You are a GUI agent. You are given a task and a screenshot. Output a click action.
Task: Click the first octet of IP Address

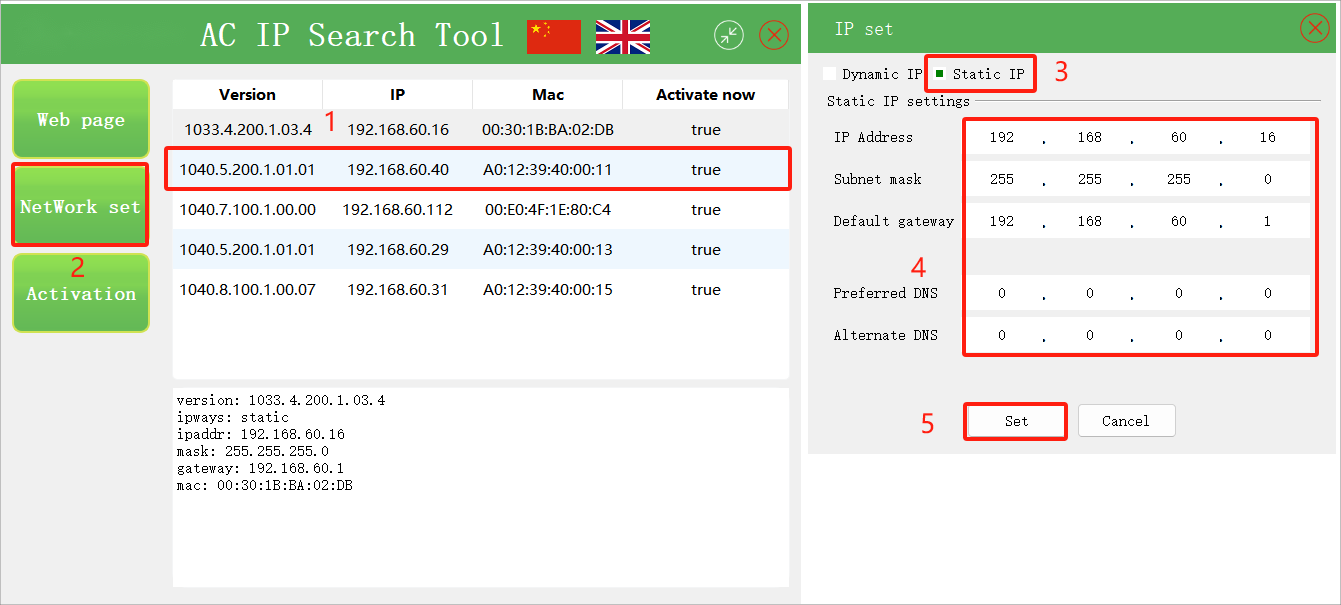tap(1002, 137)
